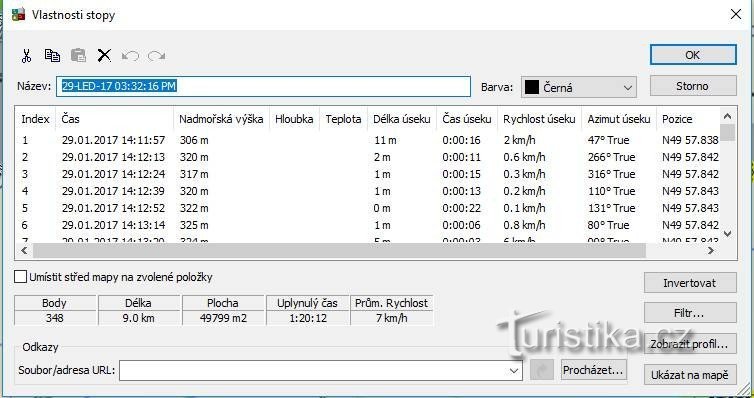Sort by the Nadmořská výška column header

click(x=221, y=119)
